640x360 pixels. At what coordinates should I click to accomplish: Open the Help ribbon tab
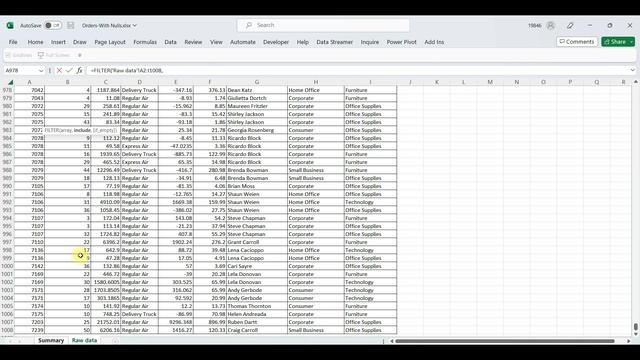tap(302, 42)
